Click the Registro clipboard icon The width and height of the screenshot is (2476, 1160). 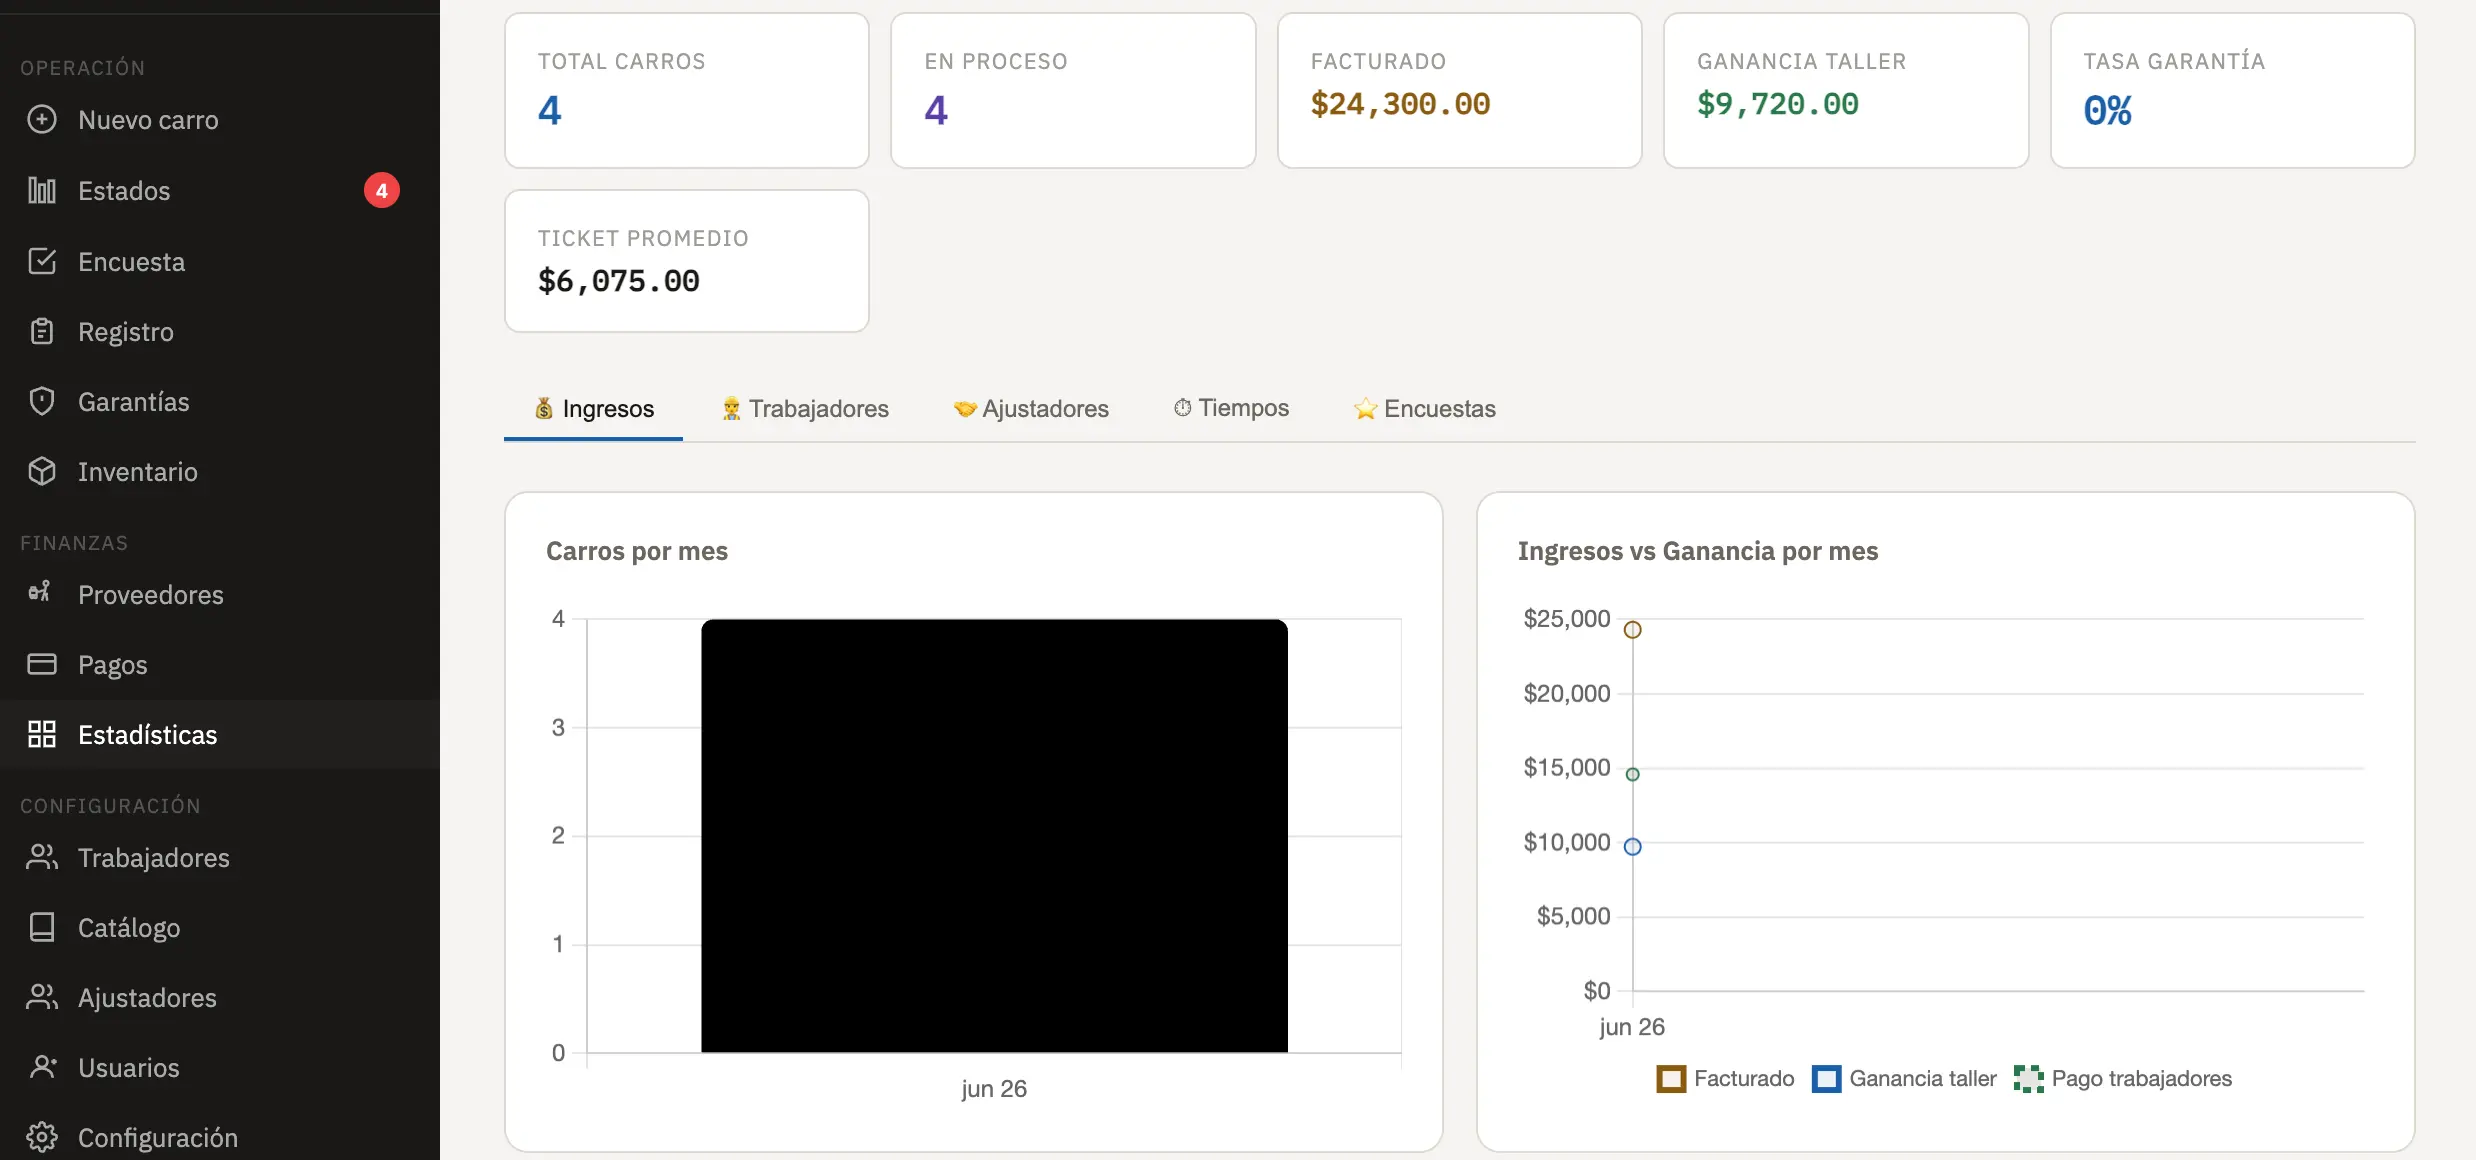point(42,331)
